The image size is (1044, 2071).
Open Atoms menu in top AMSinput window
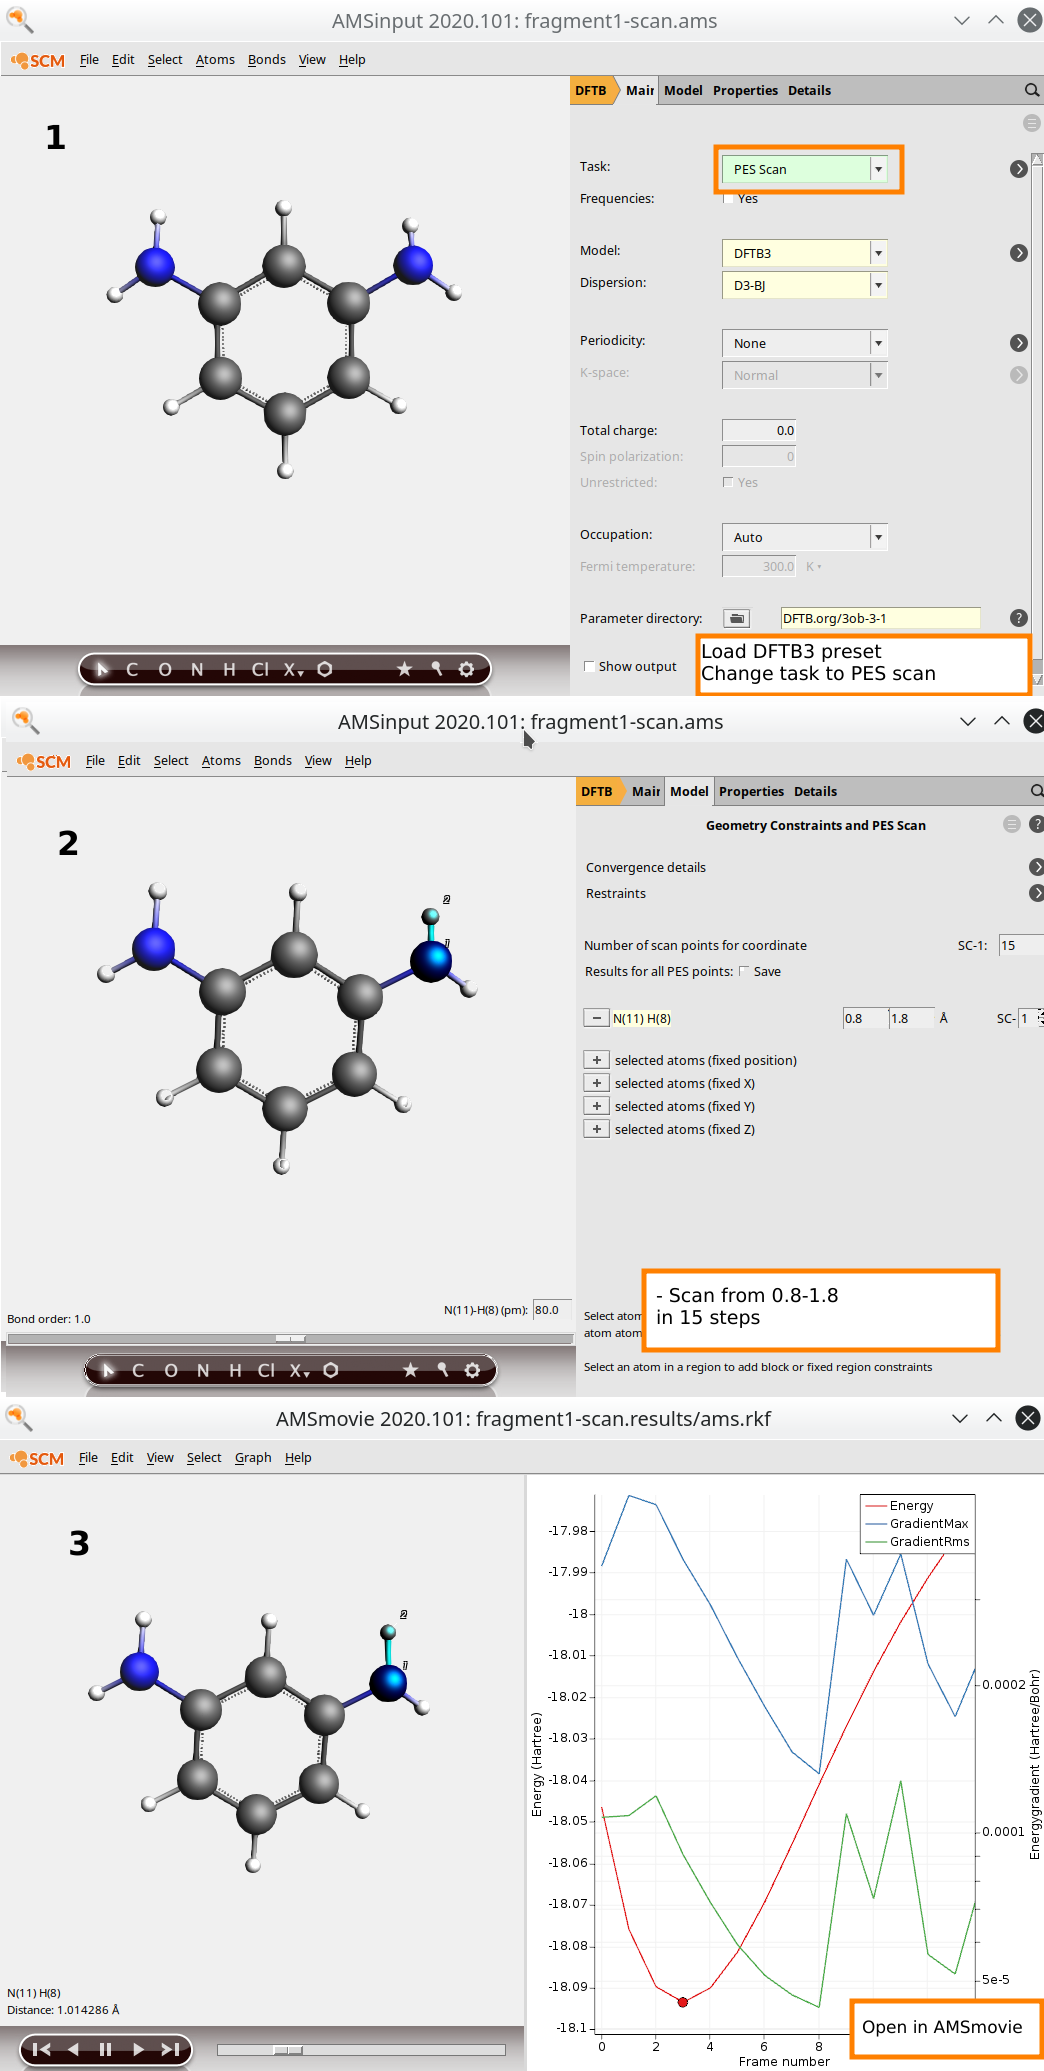[x=215, y=60]
